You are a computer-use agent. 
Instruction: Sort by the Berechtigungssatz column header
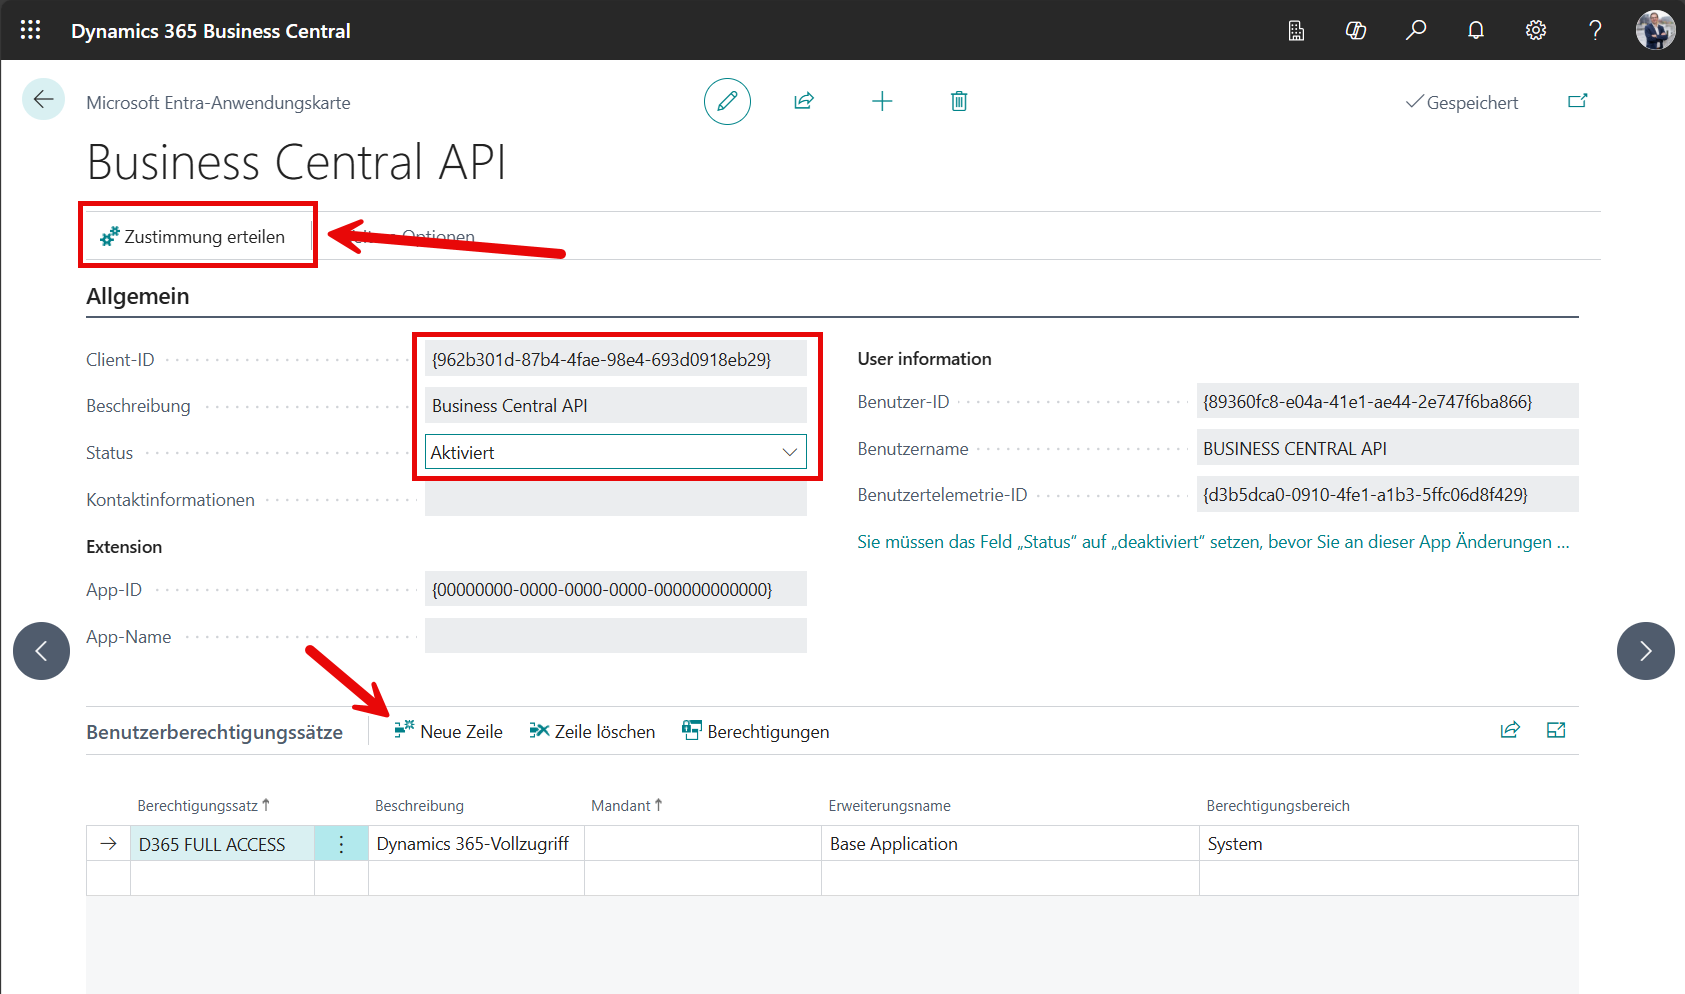coord(203,806)
